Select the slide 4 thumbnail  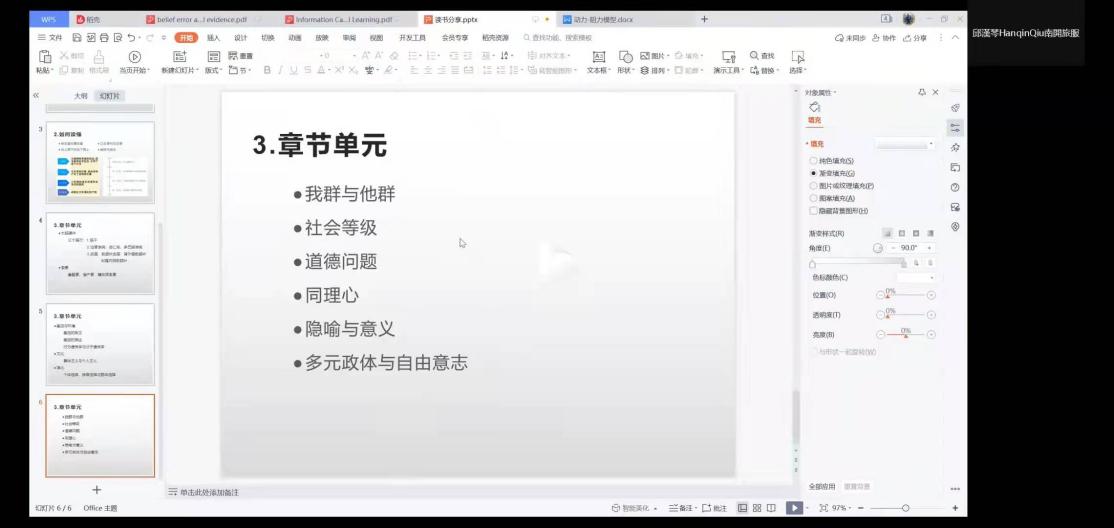point(100,253)
